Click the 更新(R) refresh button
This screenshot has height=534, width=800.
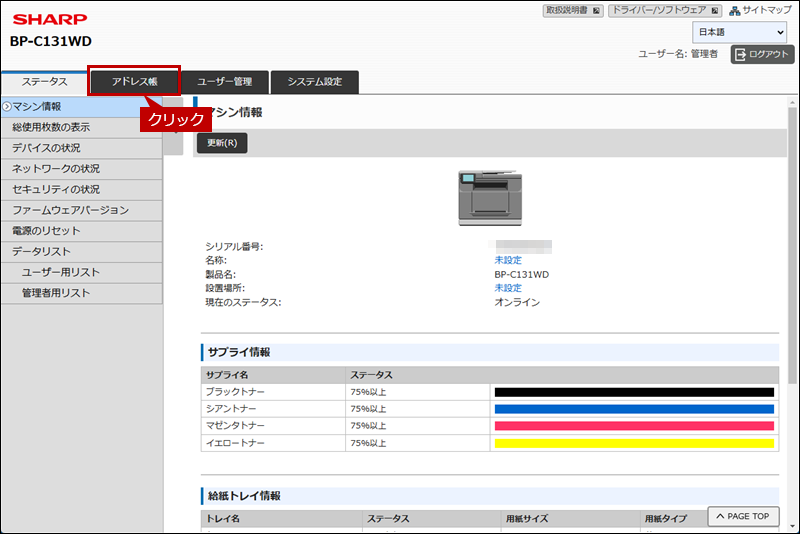click(x=222, y=143)
